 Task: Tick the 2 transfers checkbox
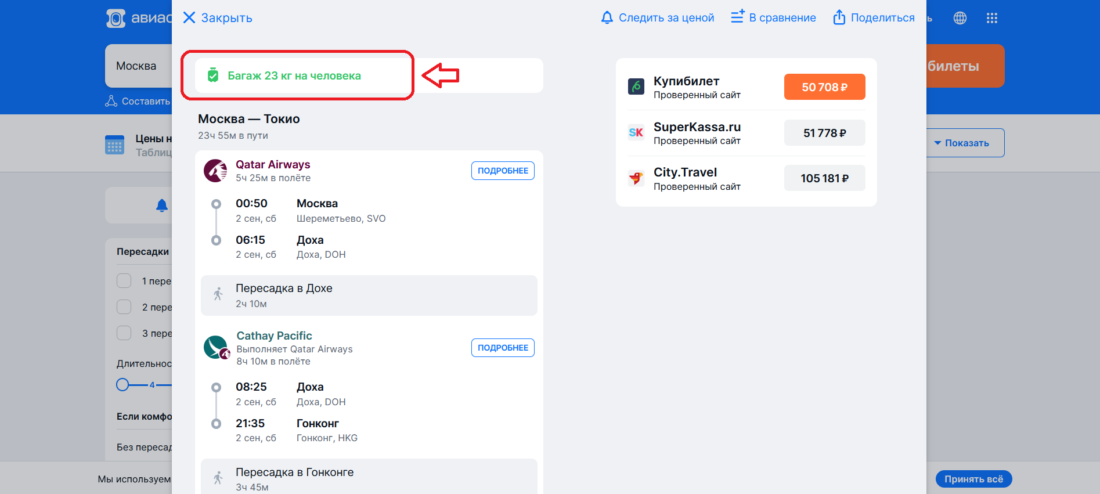(124, 307)
